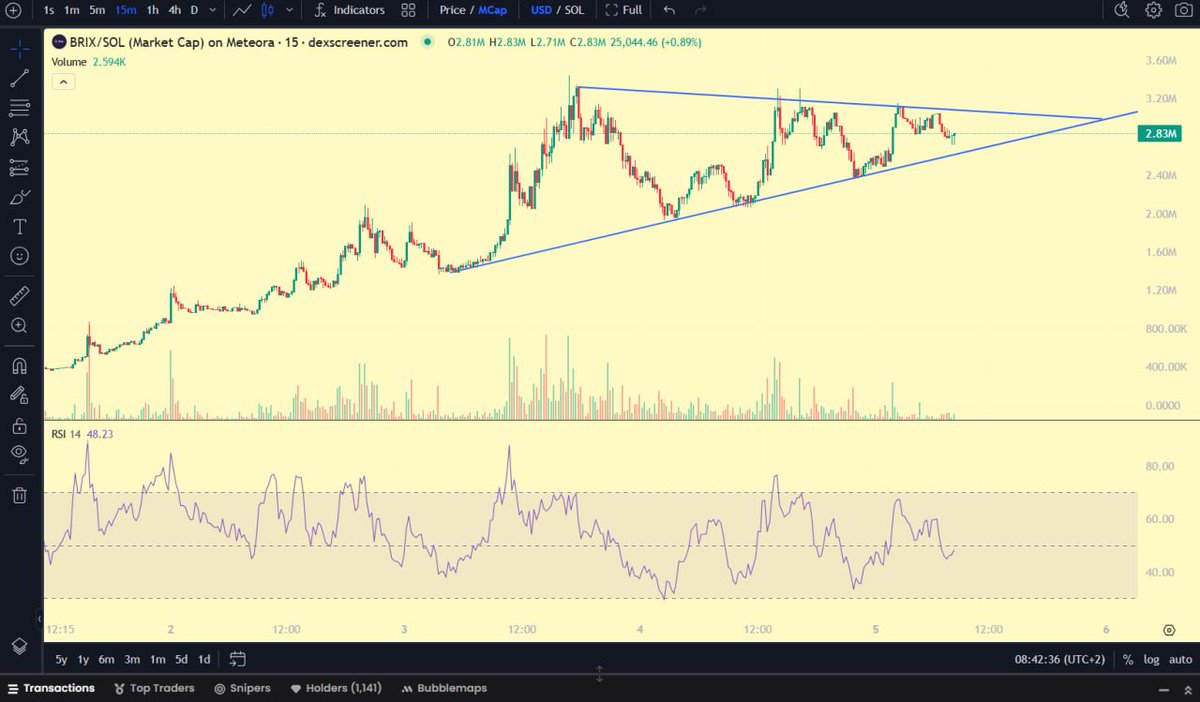Open the Fibonacci/horizontal lines tool group
This screenshot has width=1200, height=702.
pos(19,107)
